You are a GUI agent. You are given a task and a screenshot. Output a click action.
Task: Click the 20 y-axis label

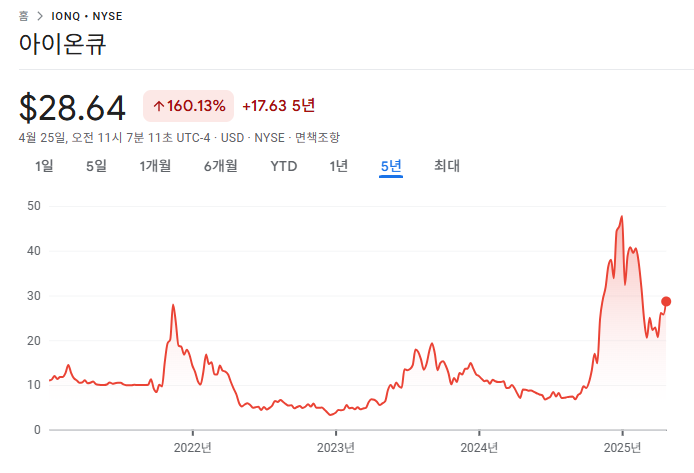point(34,341)
